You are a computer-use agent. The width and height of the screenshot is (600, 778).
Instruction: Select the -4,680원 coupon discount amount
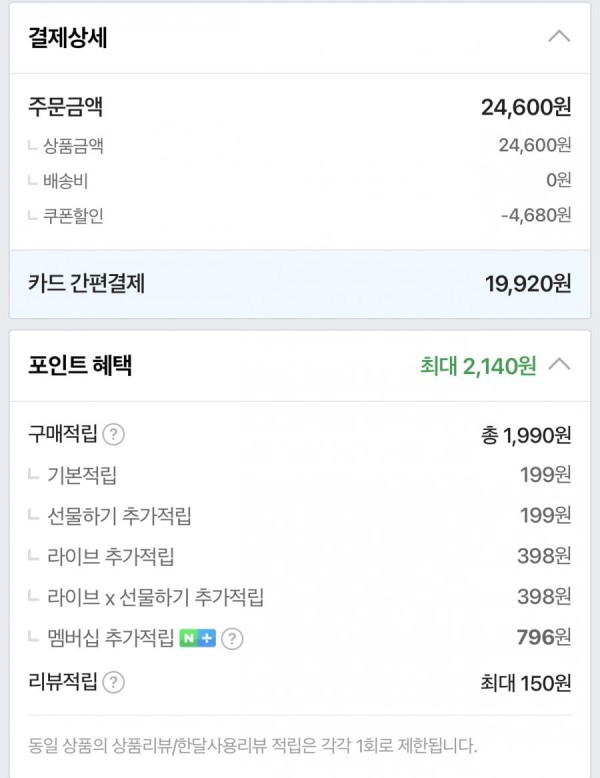pos(536,215)
